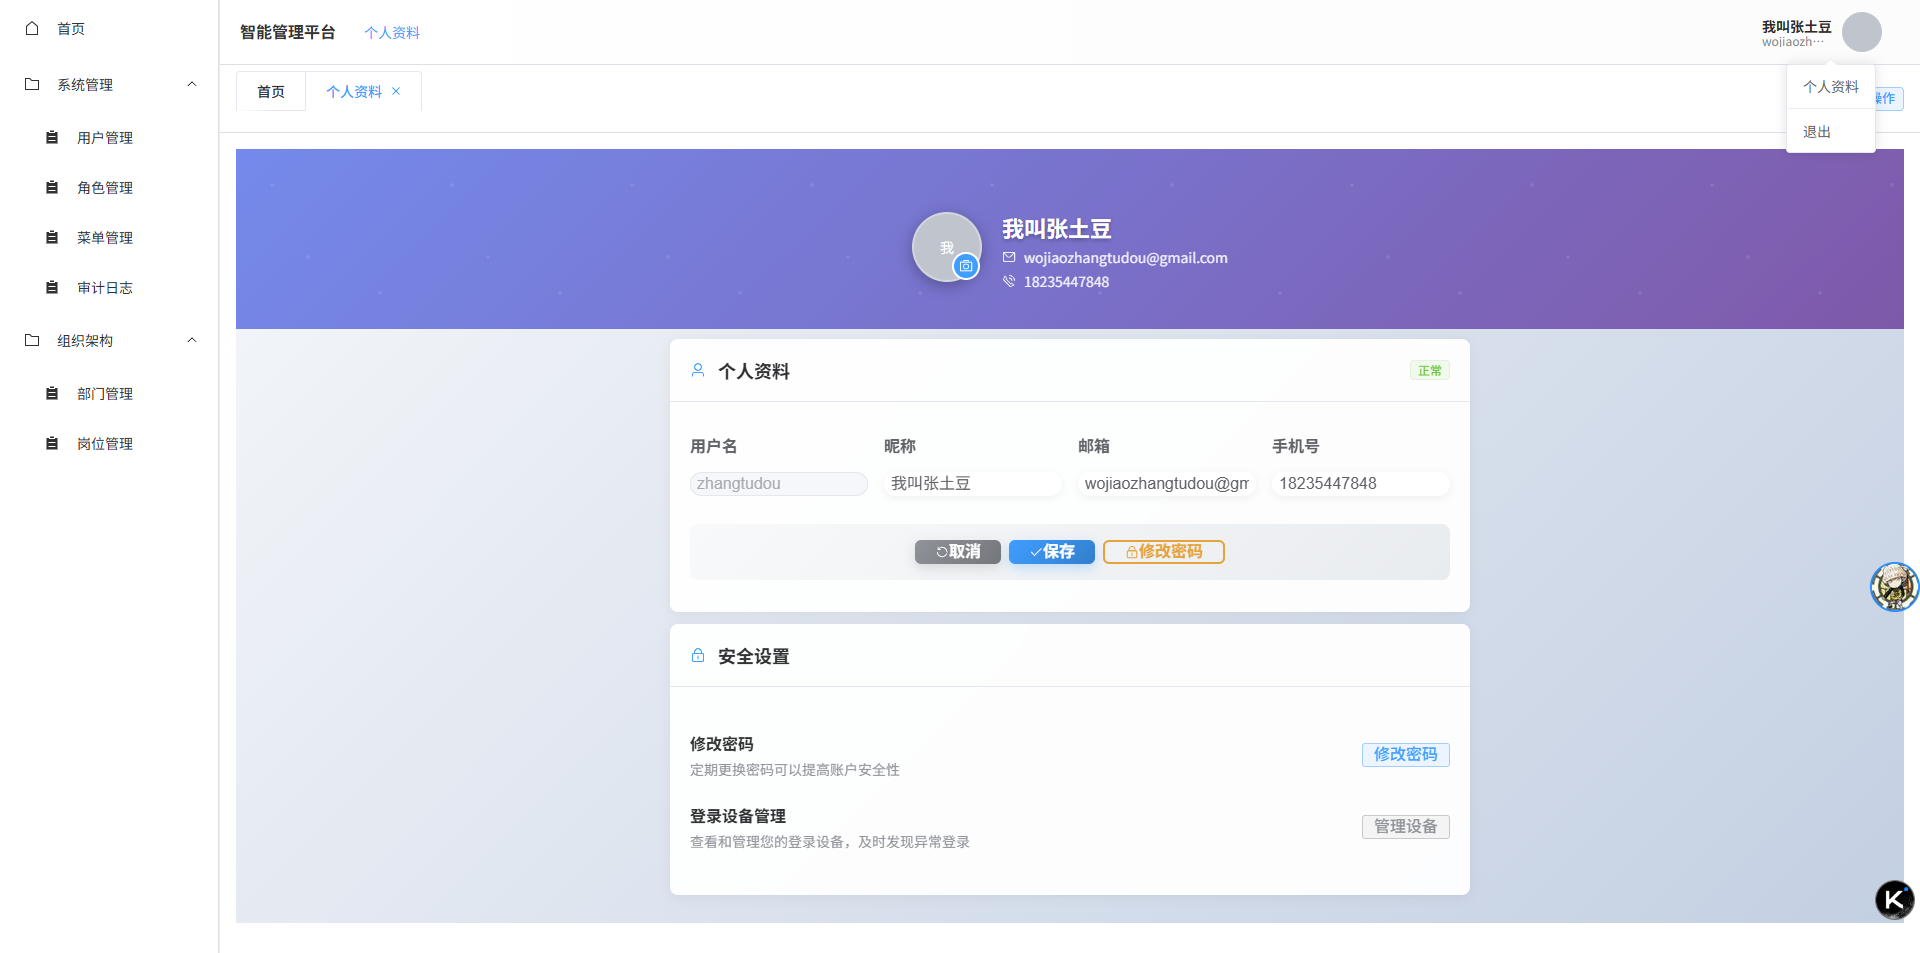Collapse the 系统管理 menu chevron

coord(192,84)
